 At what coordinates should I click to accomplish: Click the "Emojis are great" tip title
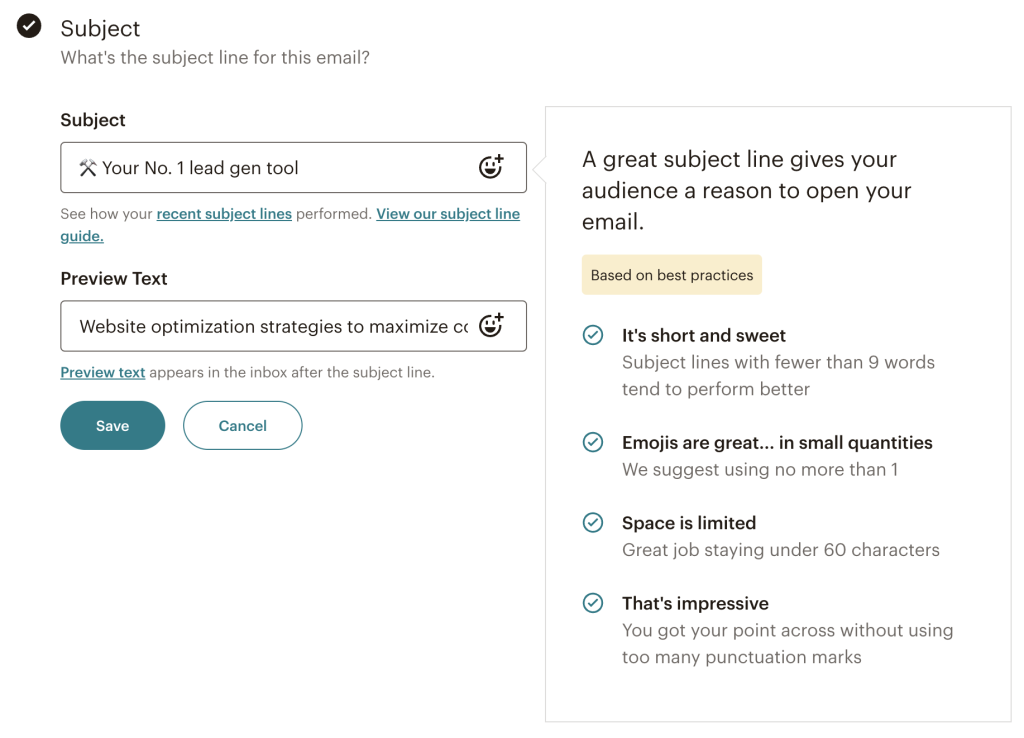tap(777, 442)
